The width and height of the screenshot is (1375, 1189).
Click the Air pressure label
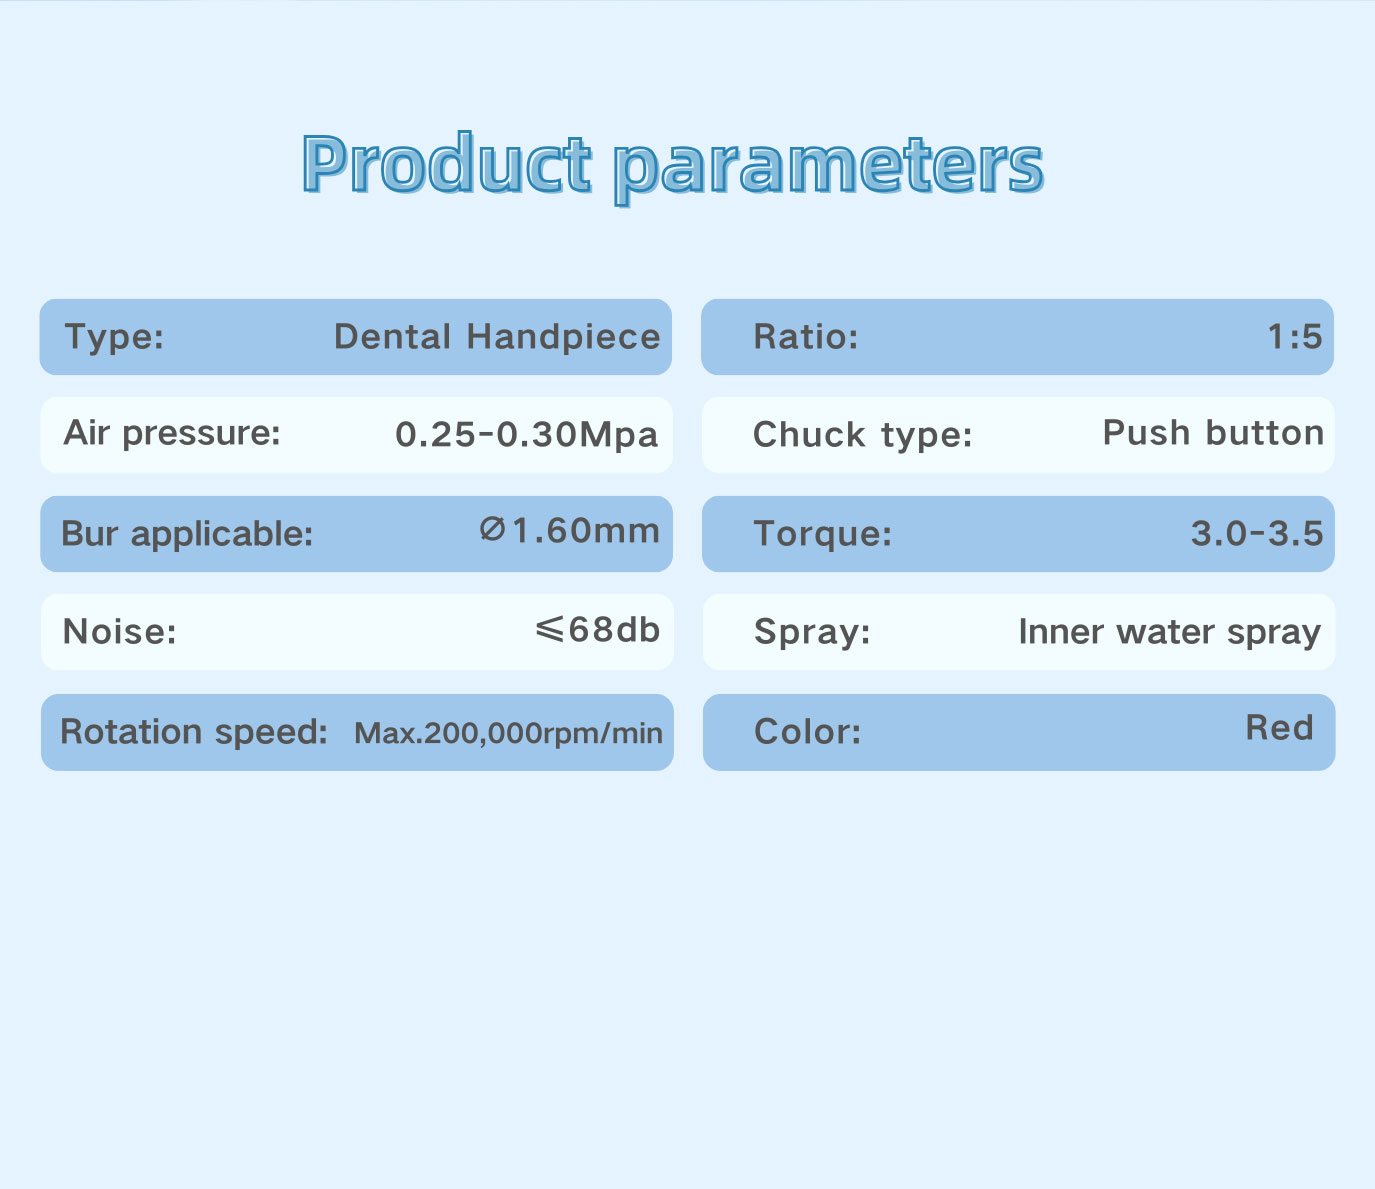(172, 434)
